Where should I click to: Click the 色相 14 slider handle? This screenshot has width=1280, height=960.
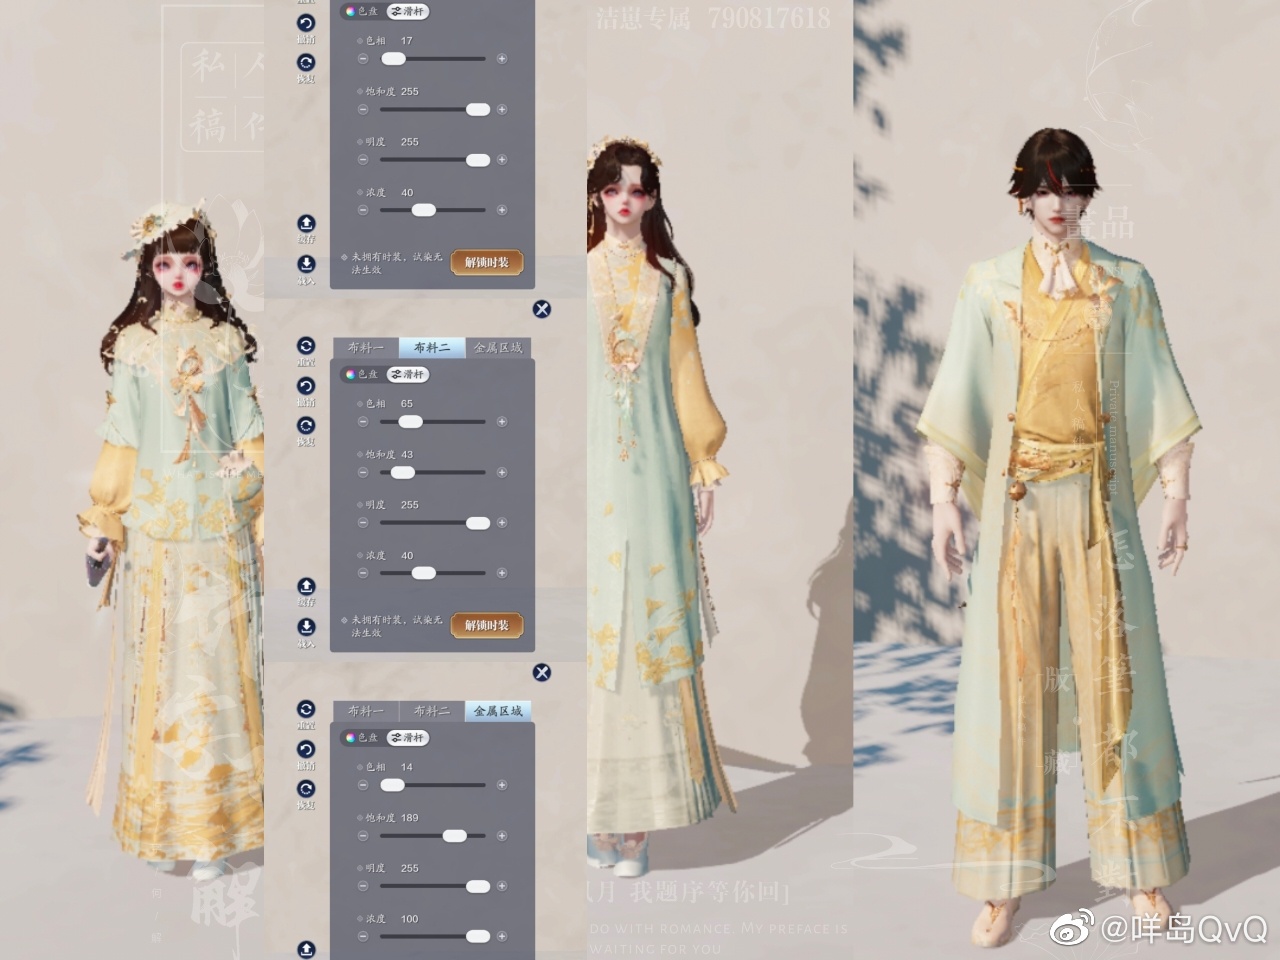pos(392,785)
